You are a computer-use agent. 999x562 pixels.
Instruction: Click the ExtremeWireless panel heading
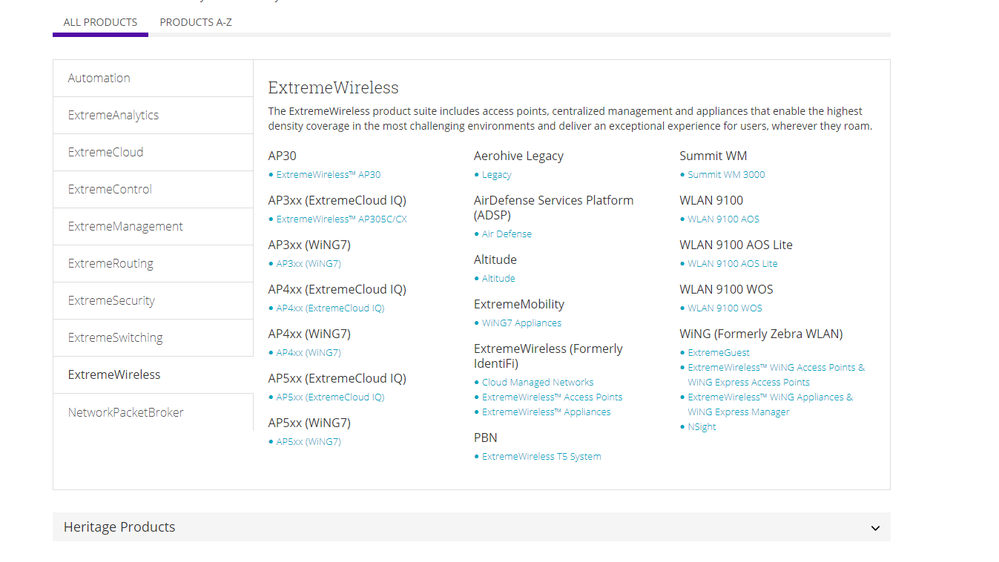tap(333, 87)
